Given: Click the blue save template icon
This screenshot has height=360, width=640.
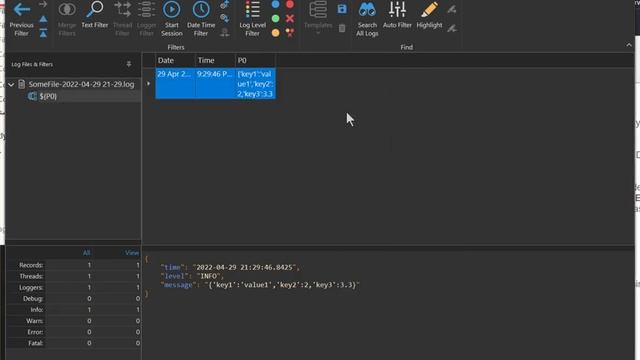Looking at the screenshot, I should pyautogui.click(x=342, y=9).
